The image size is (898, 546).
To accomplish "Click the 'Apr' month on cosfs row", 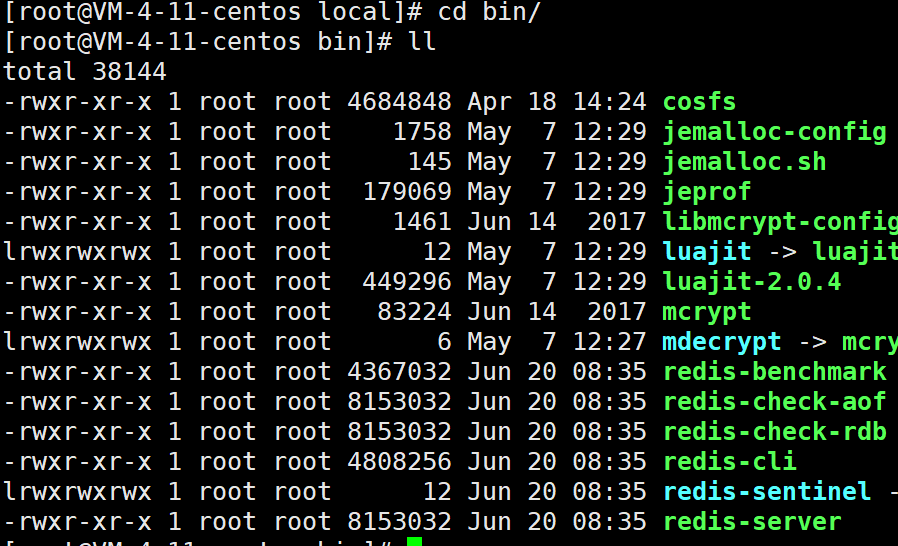I will click(490, 103).
